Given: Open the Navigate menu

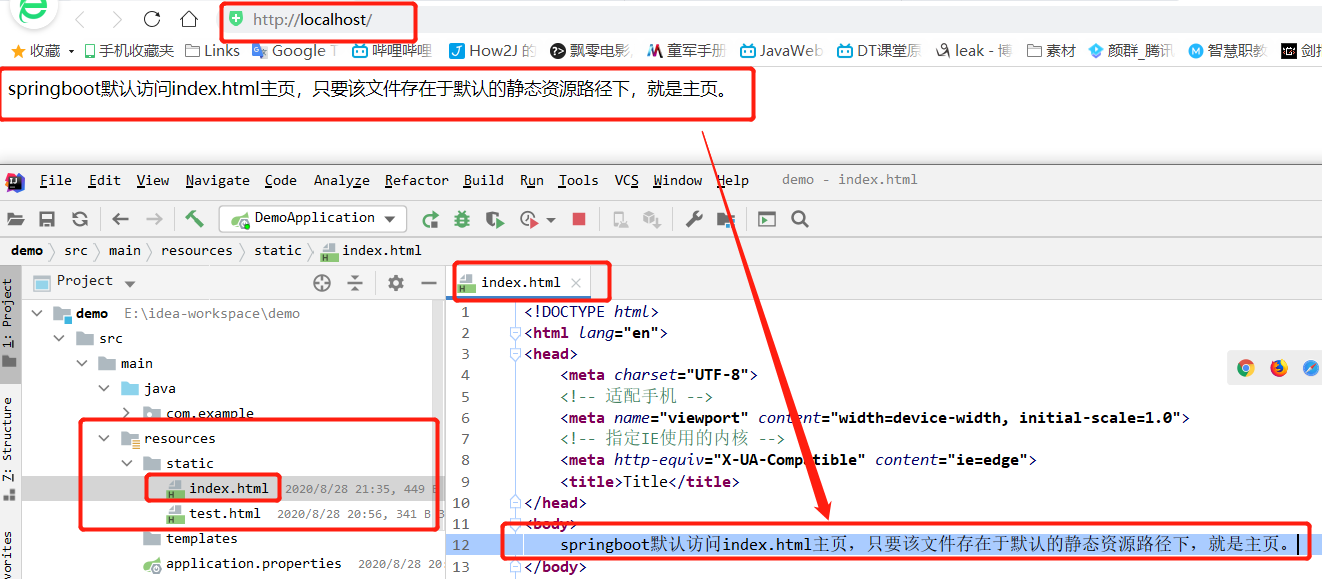Looking at the screenshot, I should coord(218,180).
